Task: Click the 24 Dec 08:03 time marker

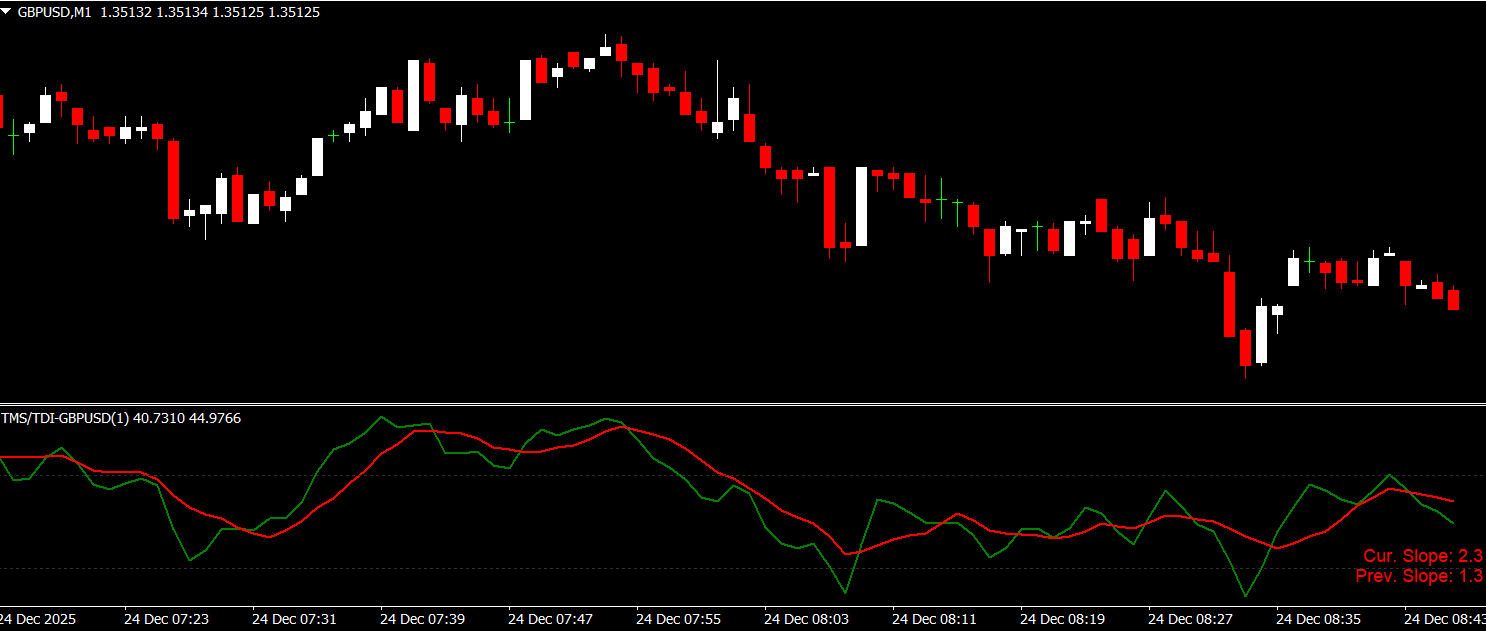Action: pos(806,619)
